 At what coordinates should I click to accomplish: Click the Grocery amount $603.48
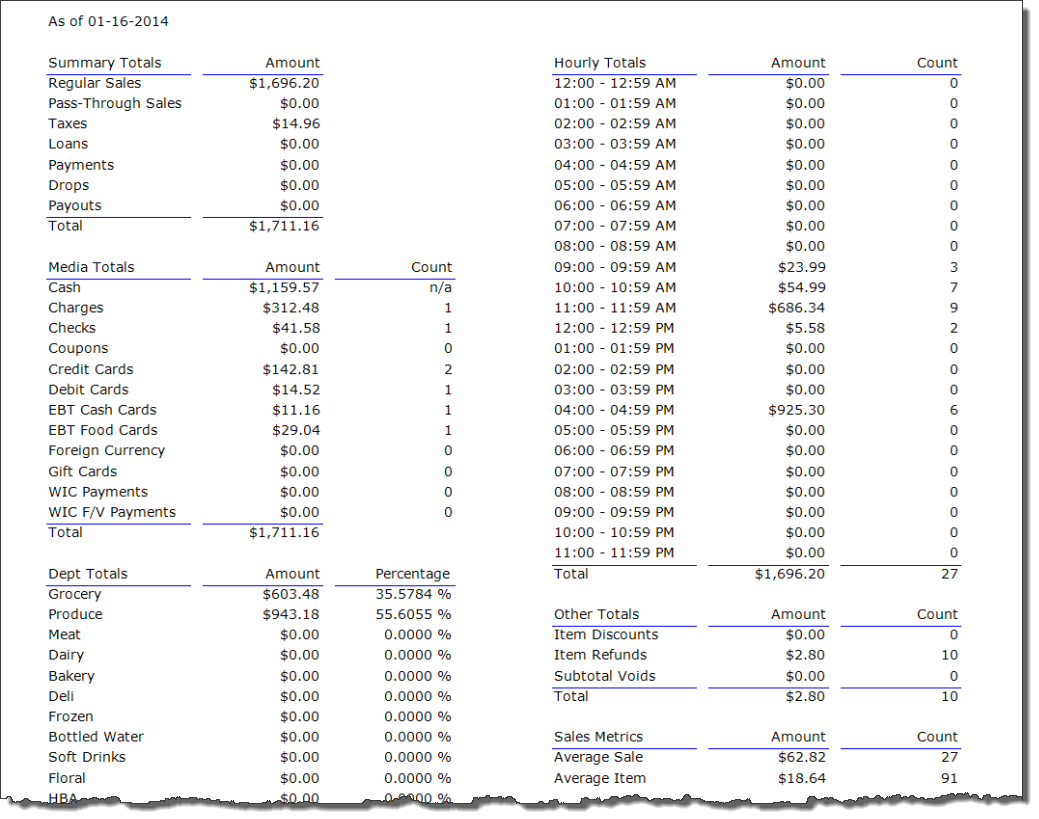coord(291,594)
